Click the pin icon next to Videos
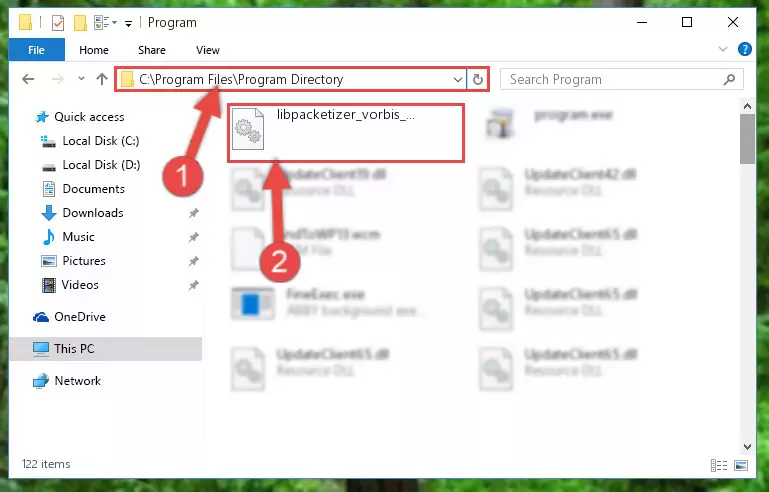The height and width of the screenshot is (492, 769). point(194,285)
